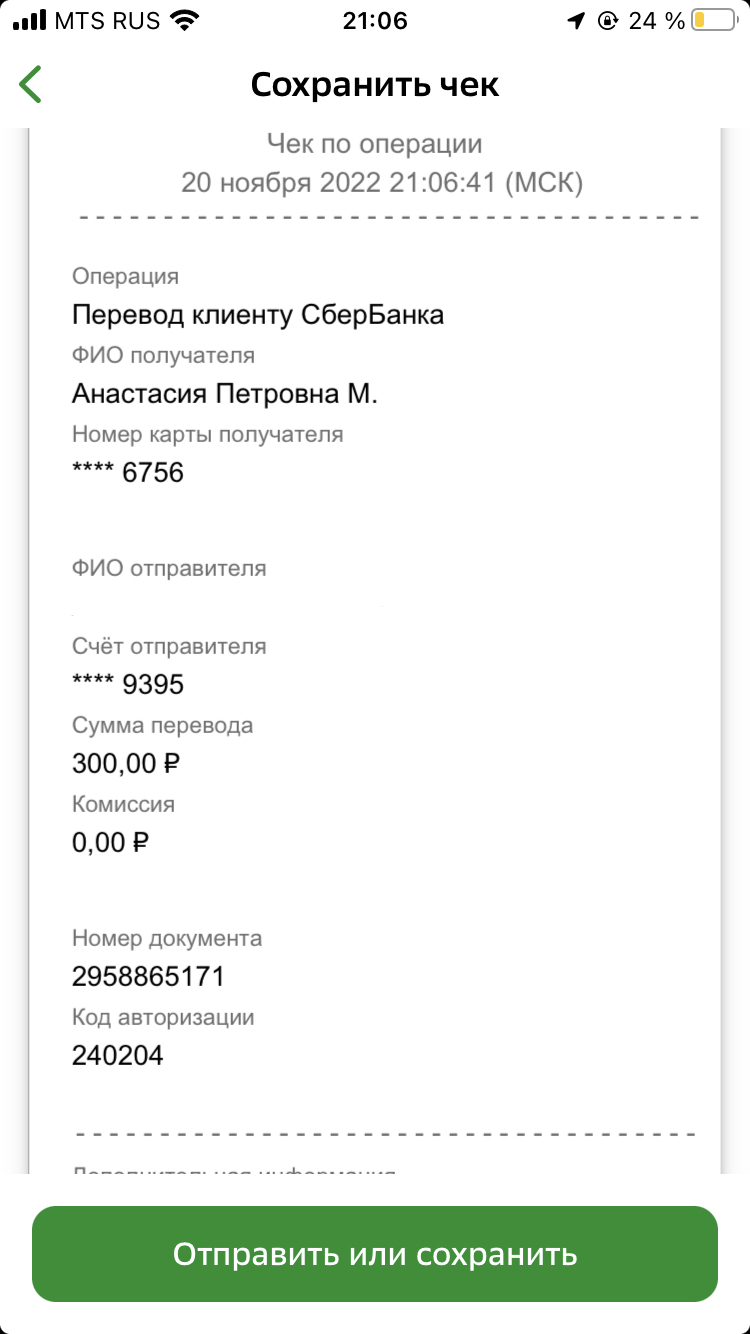Tap the cellular signal bars icon

pos(29,20)
